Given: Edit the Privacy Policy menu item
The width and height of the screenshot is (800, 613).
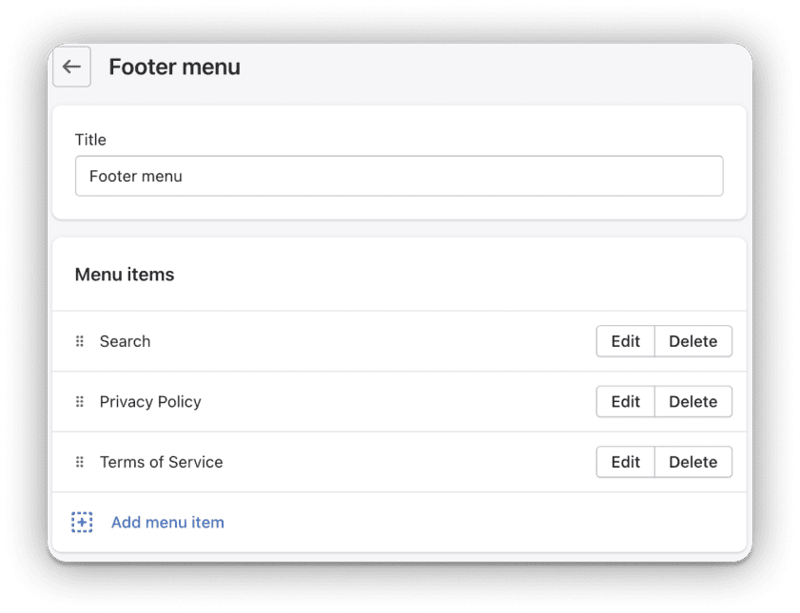Looking at the screenshot, I should 625,402.
